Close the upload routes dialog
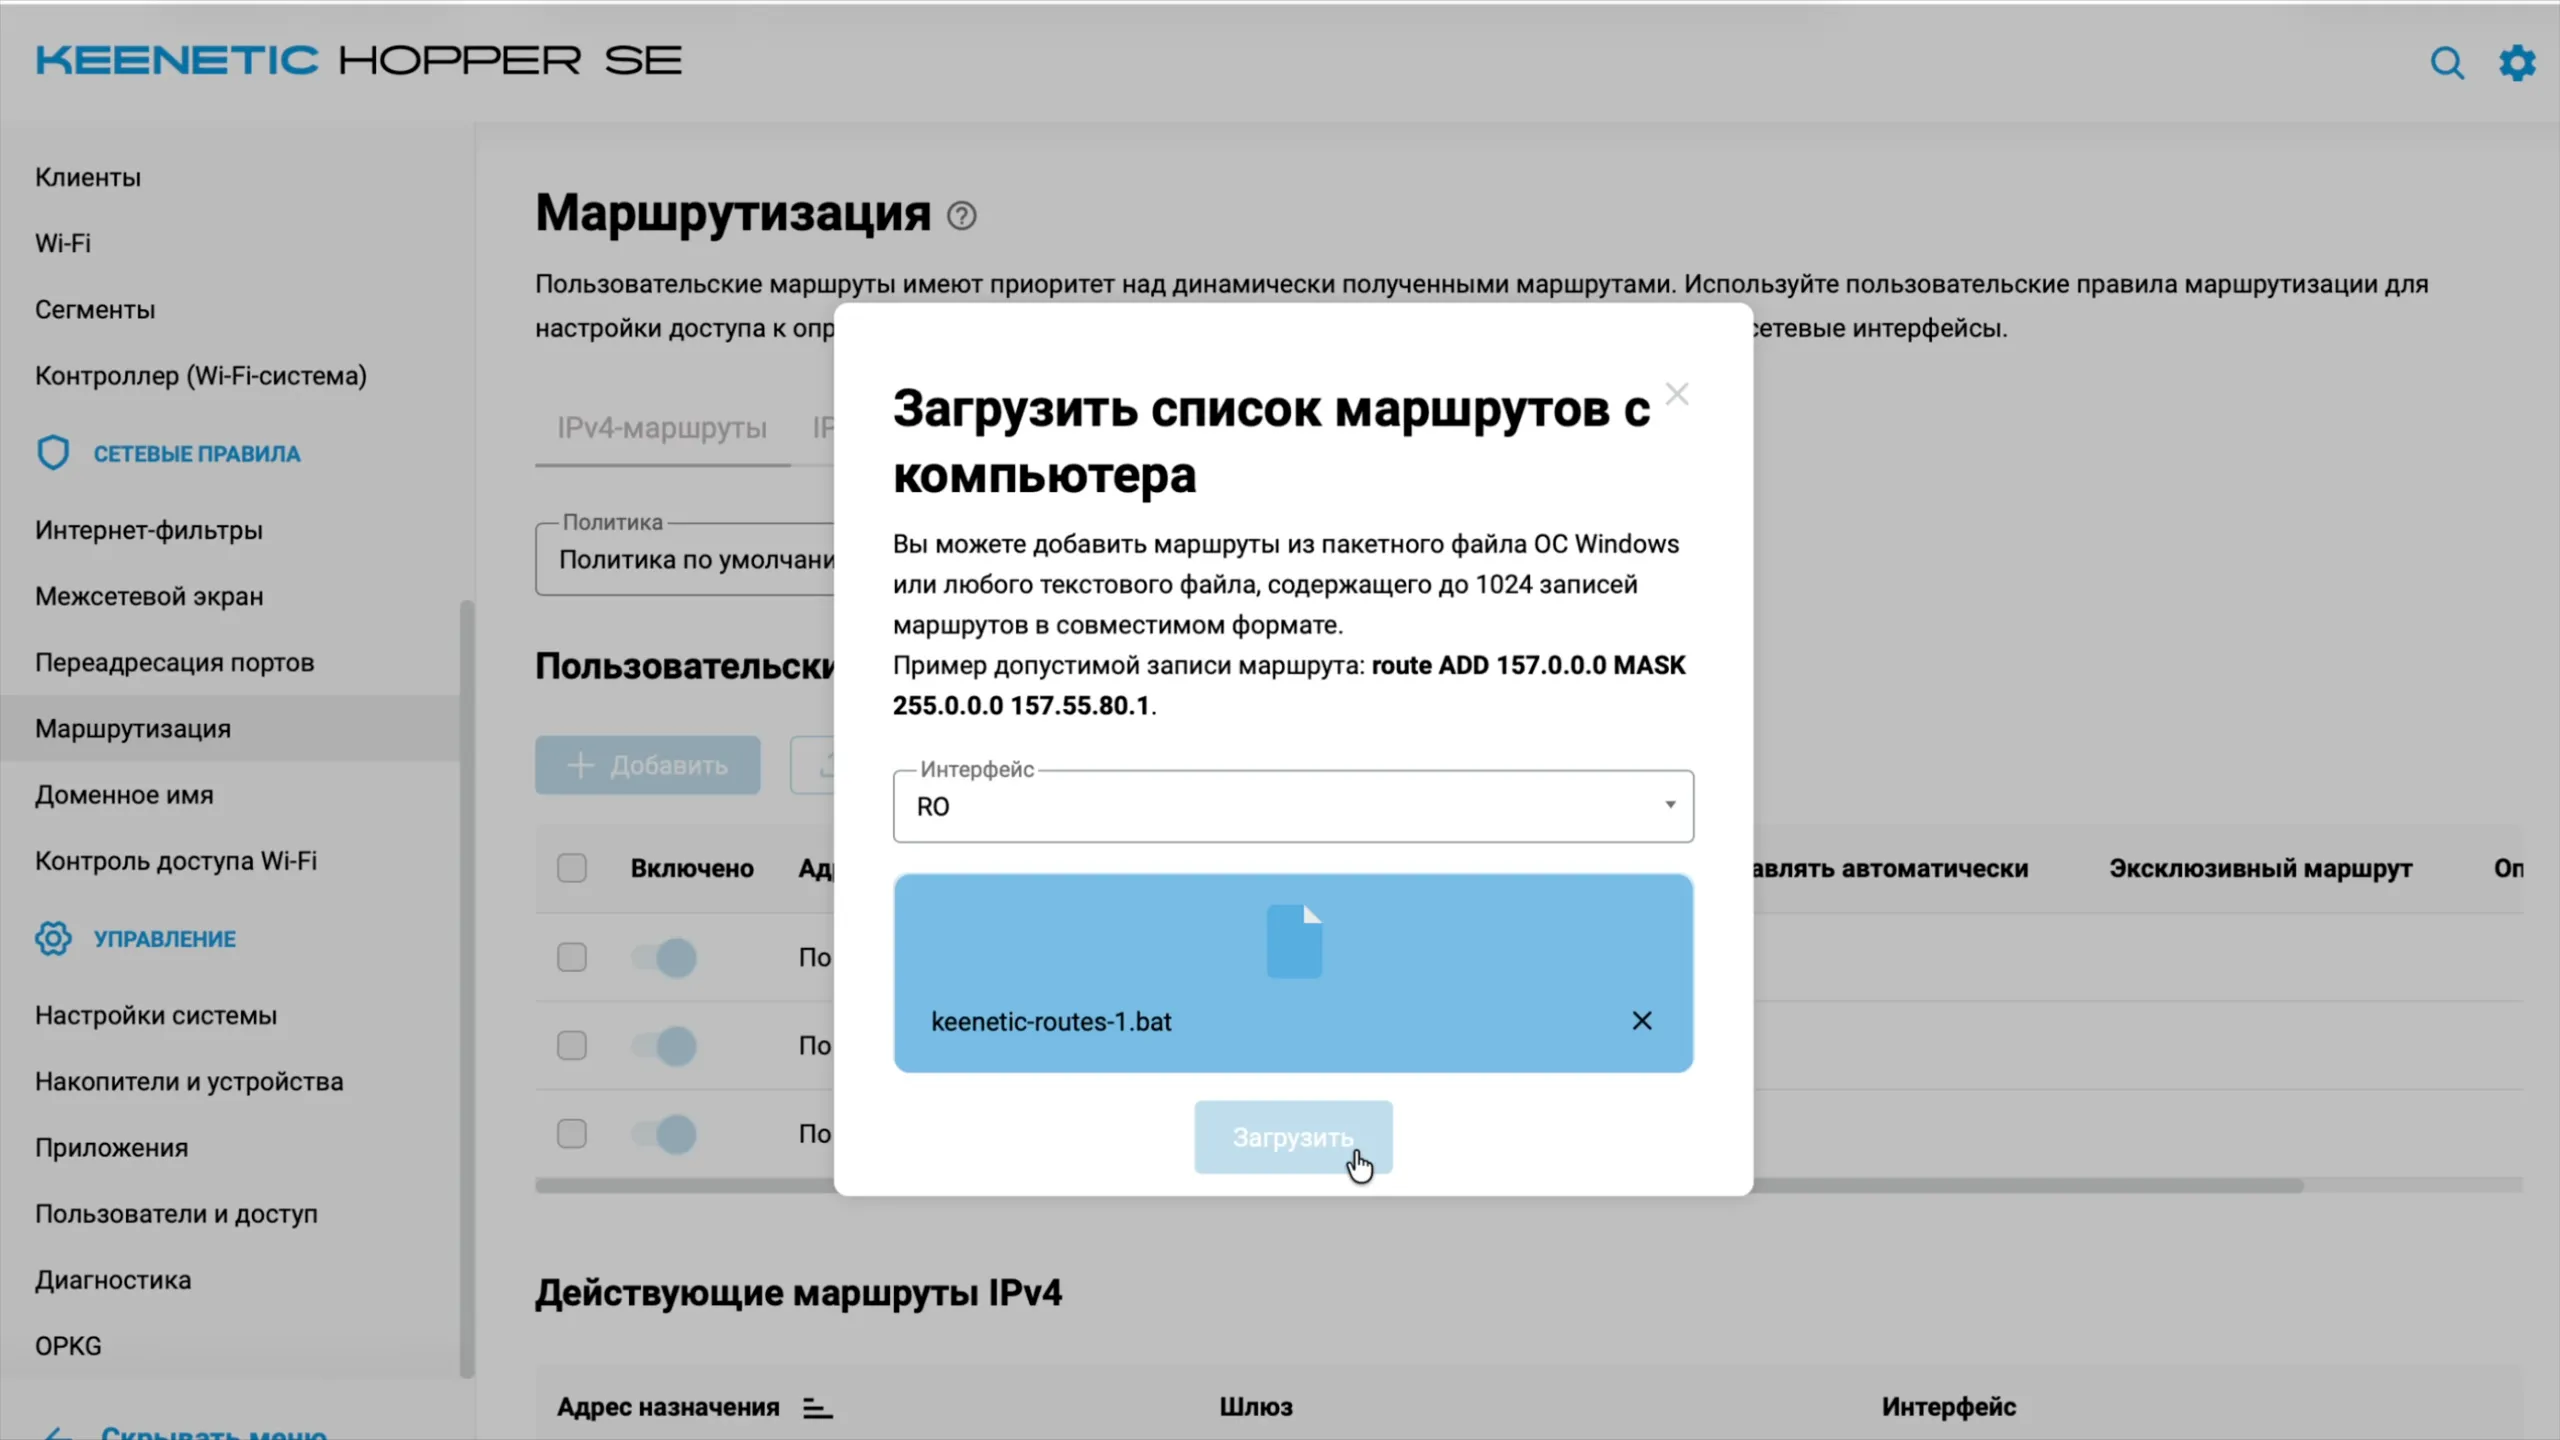 coord(1677,394)
